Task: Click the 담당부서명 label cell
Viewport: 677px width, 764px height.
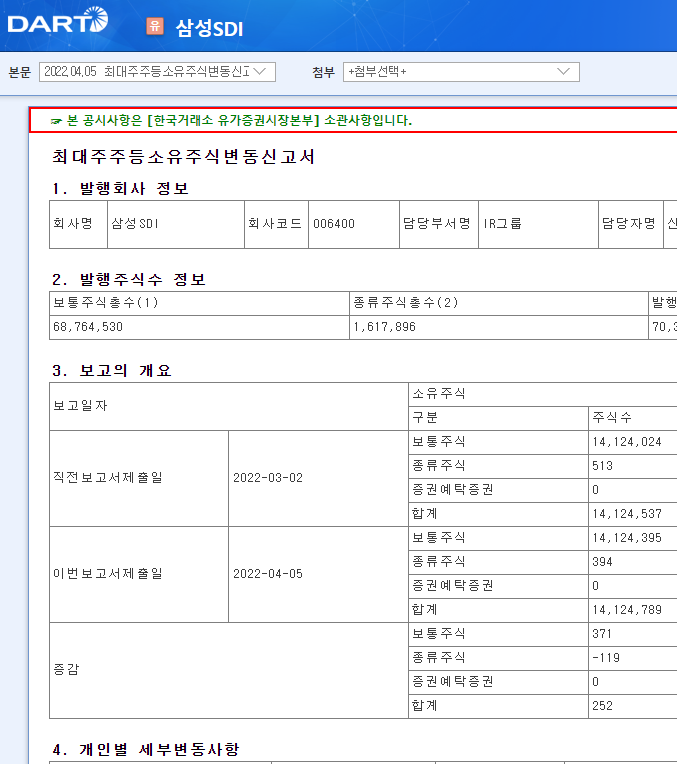Action: (x=439, y=224)
